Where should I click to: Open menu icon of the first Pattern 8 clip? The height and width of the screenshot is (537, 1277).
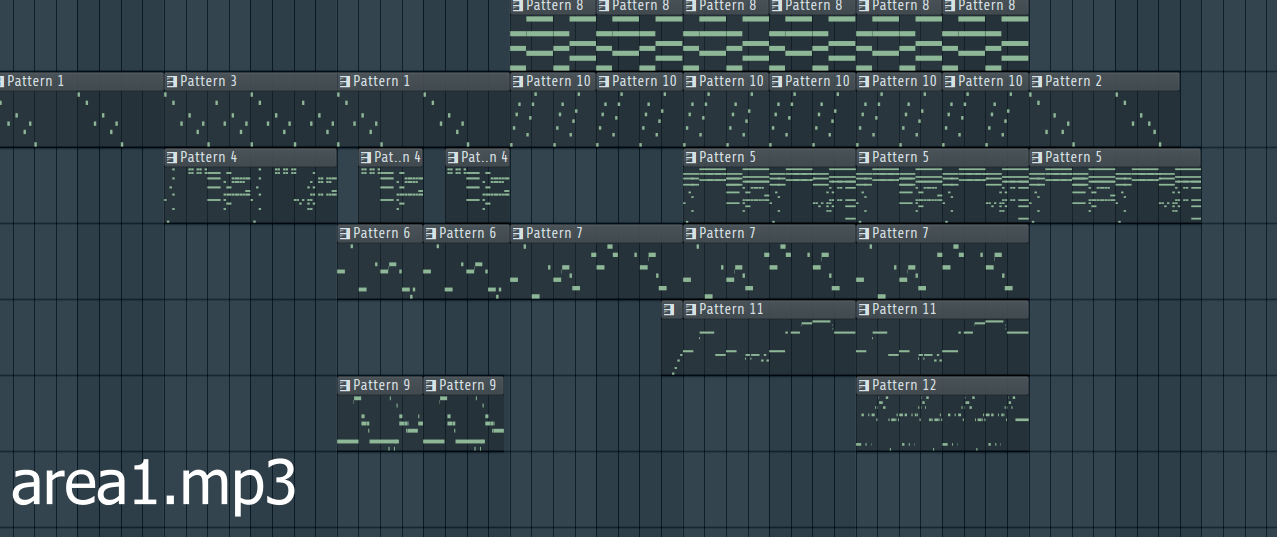click(518, 5)
